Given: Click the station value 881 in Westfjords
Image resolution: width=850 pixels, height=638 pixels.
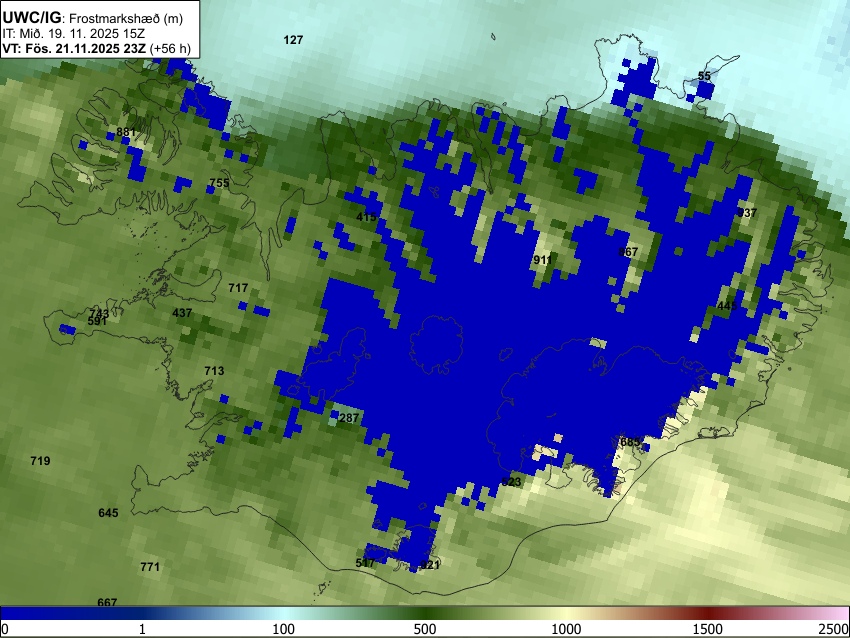Looking at the screenshot, I should [126, 132].
